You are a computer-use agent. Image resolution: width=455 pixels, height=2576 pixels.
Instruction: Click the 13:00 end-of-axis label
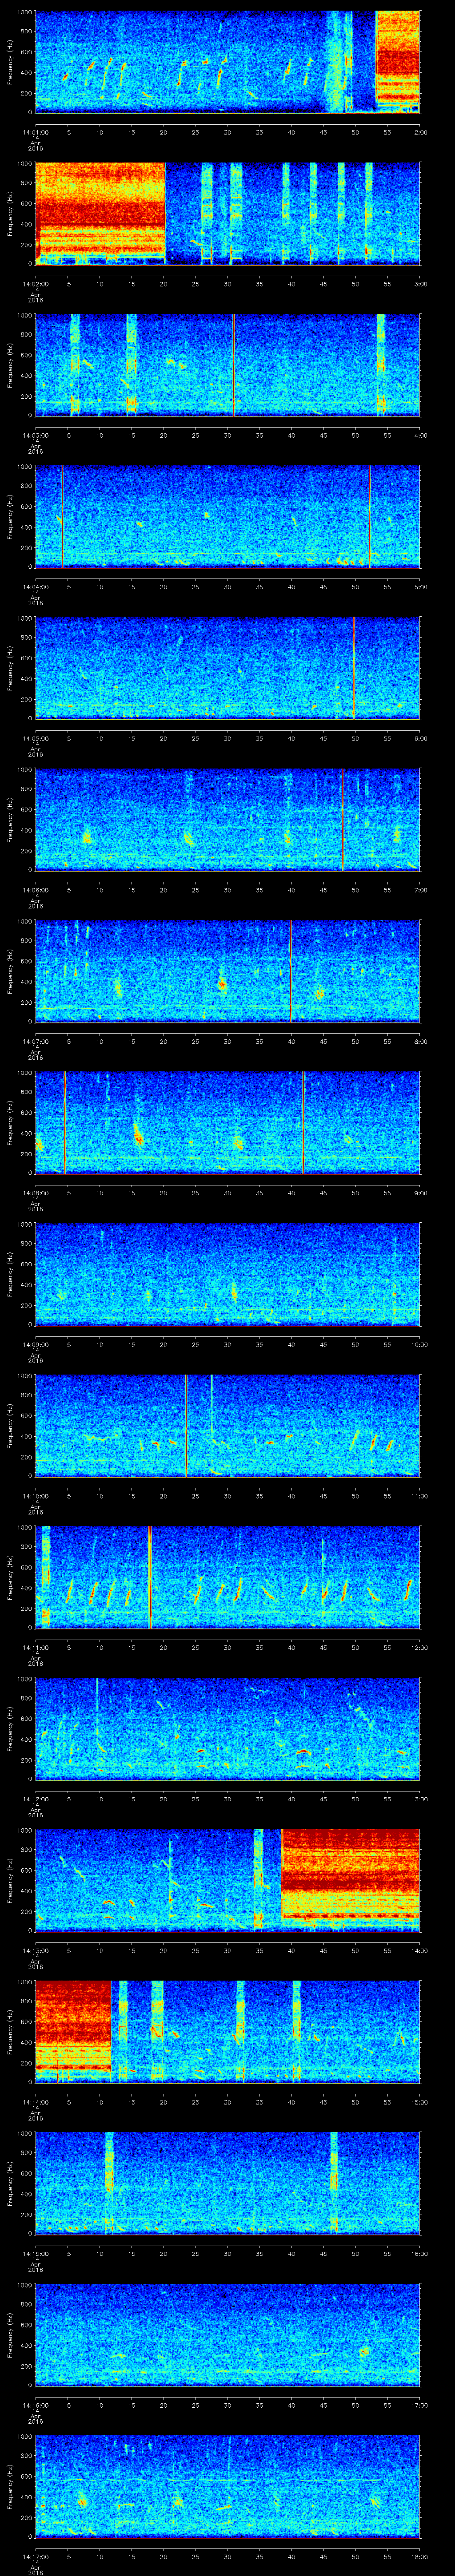tap(419, 1798)
